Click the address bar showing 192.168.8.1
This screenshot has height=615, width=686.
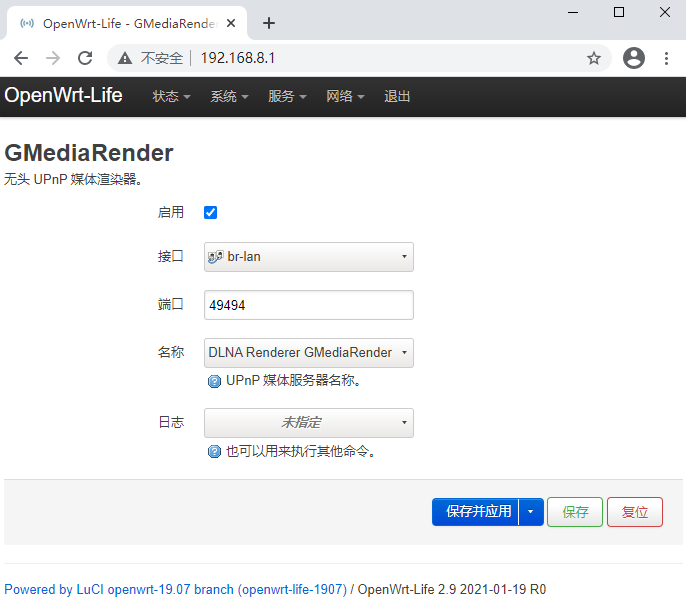[x=359, y=58]
